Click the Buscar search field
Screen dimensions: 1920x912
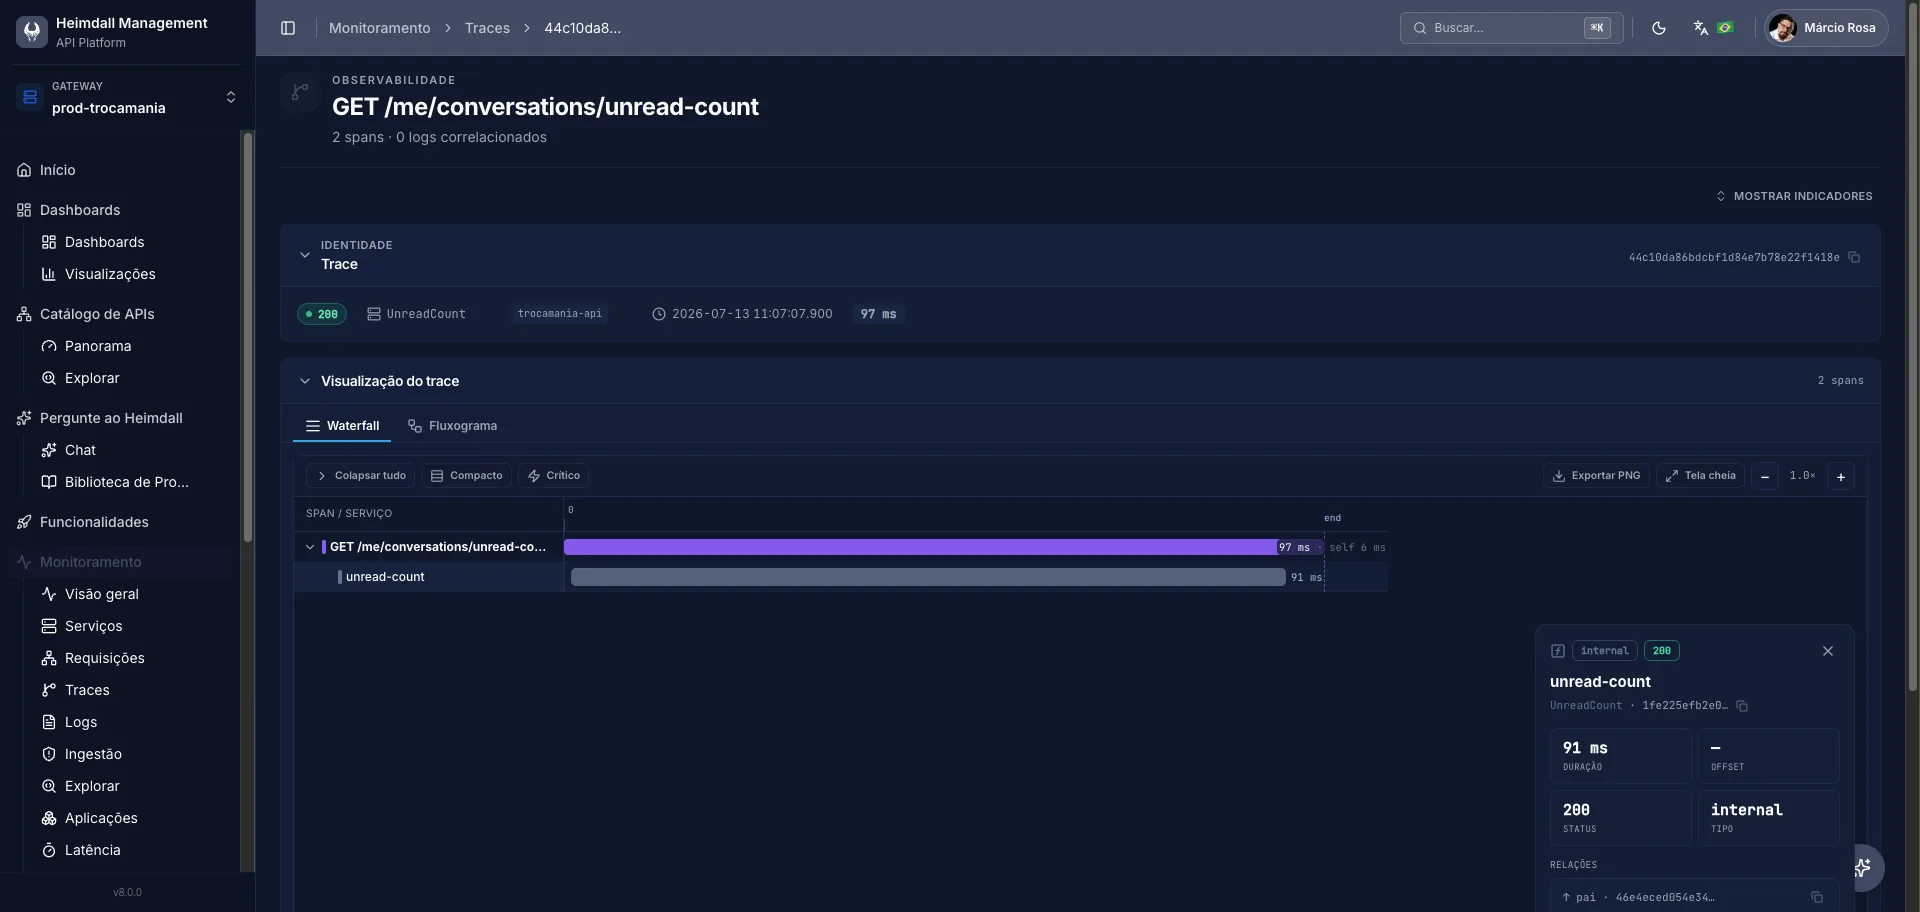pos(1511,28)
